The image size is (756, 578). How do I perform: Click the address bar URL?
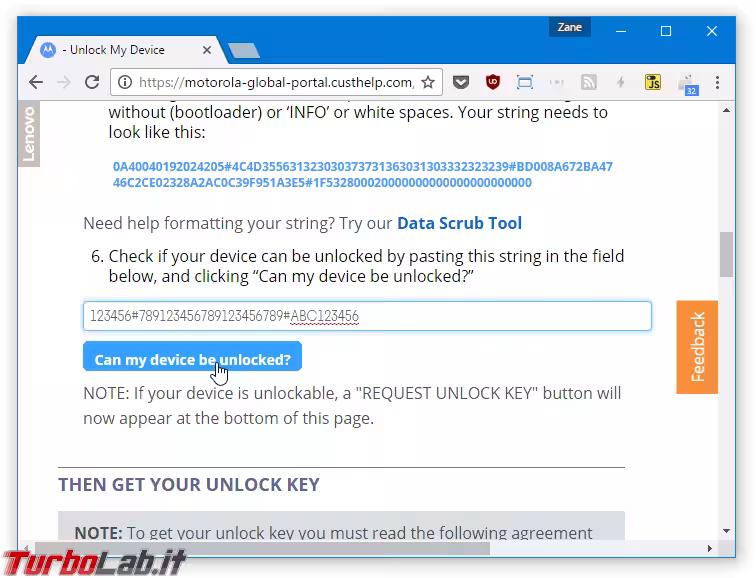click(x=275, y=83)
